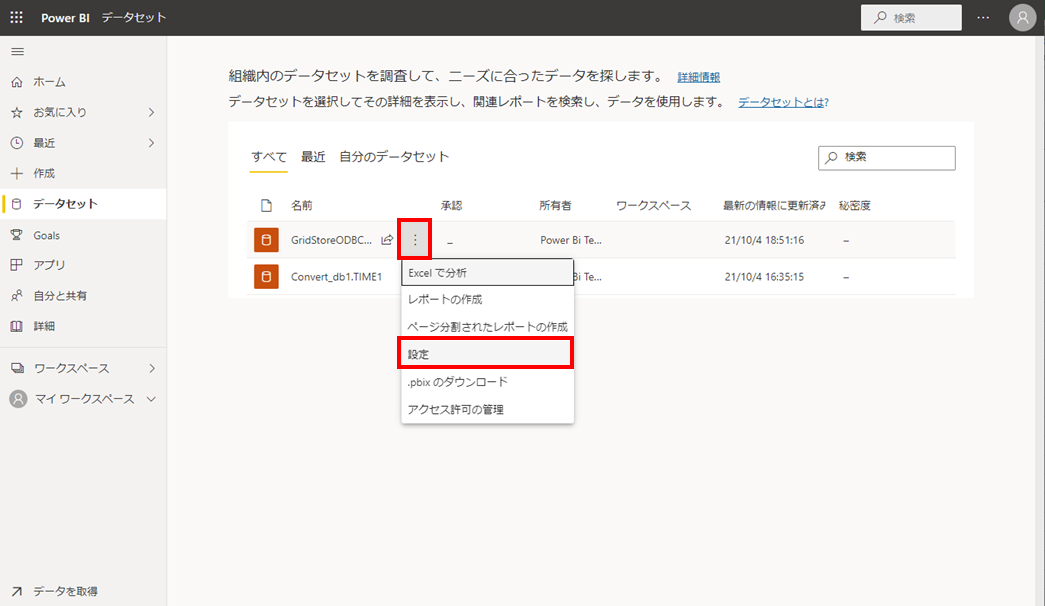
Task: Expand the お気に入り flyout chevron
Action: (151, 112)
